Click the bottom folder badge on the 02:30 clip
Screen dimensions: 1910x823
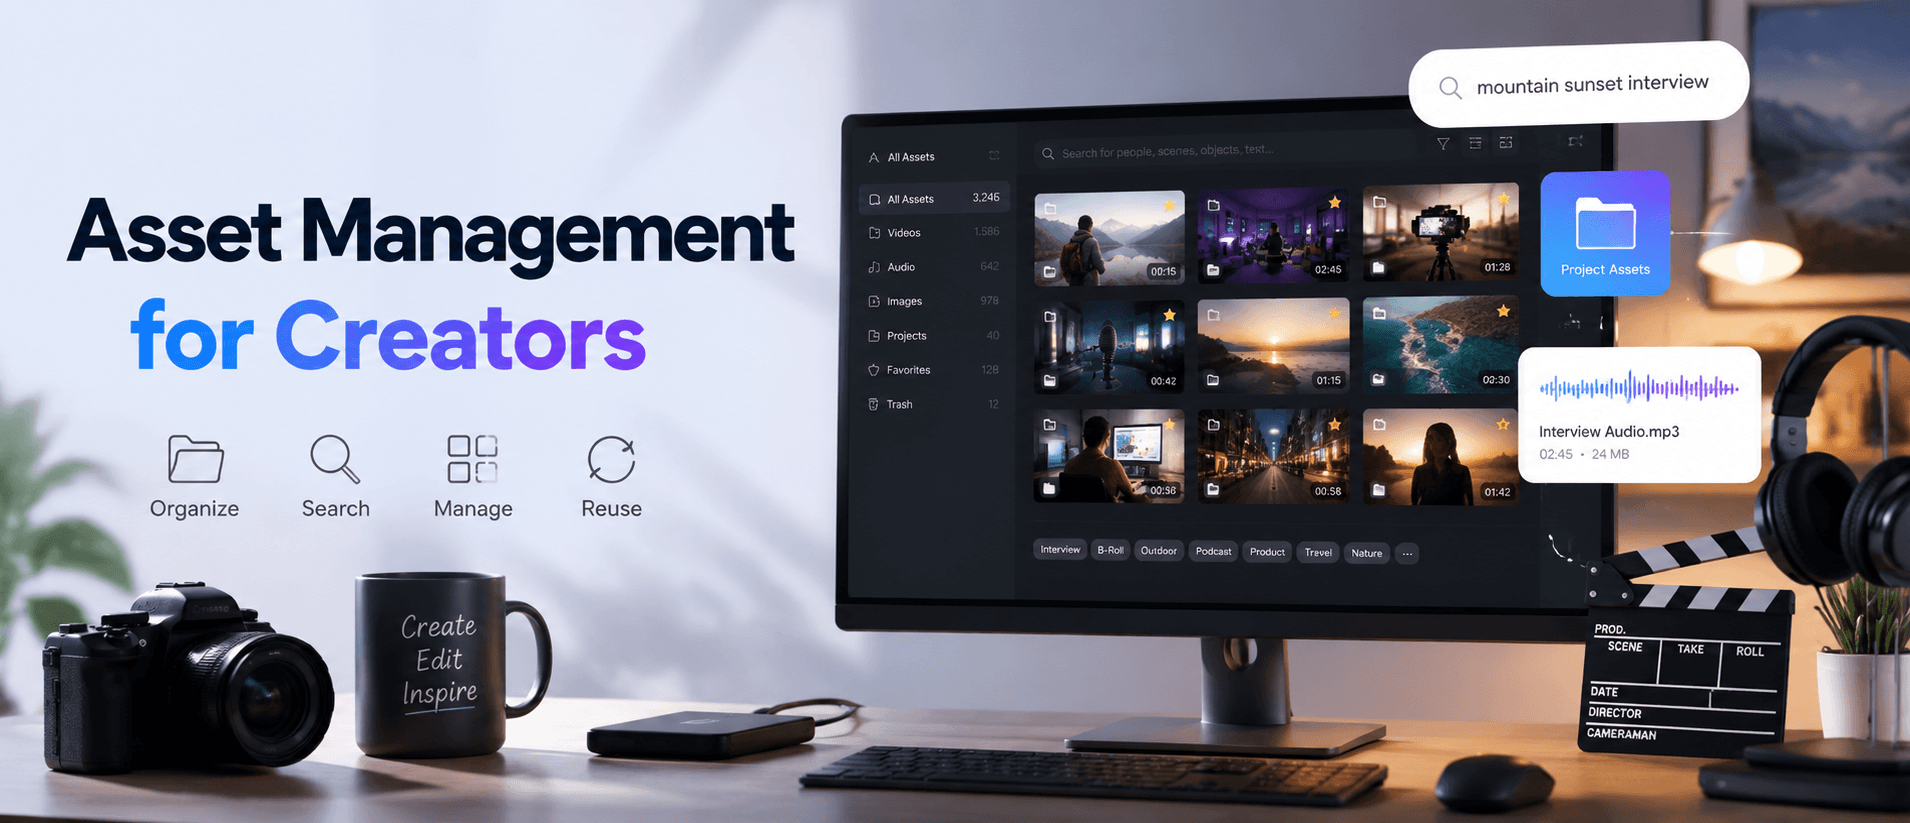point(1378,379)
